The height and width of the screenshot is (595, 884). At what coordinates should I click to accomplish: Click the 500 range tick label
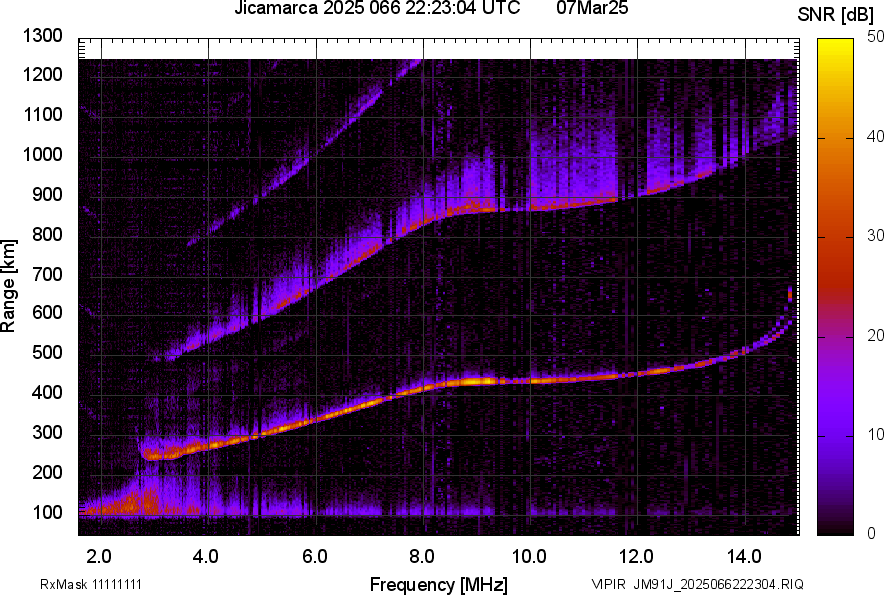click(x=47, y=353)
